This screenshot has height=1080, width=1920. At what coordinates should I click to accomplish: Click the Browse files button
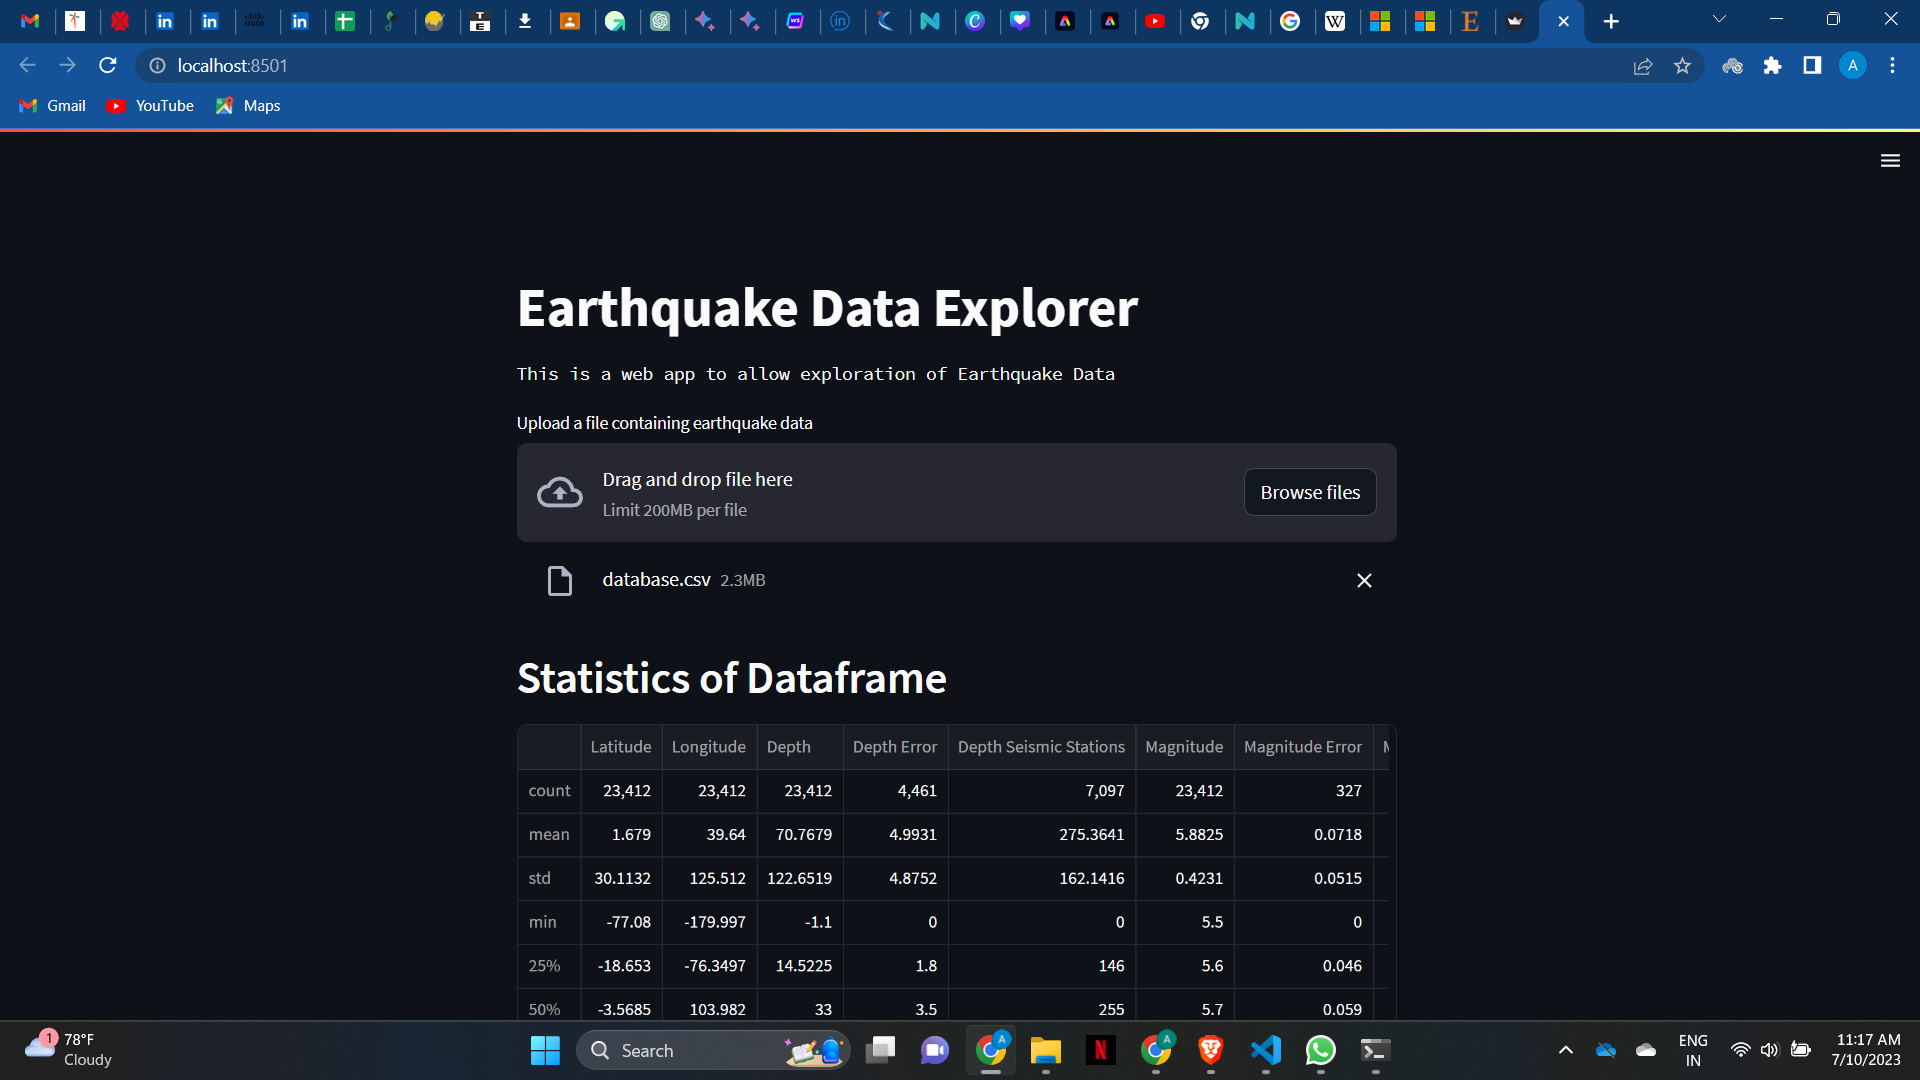1310,492
